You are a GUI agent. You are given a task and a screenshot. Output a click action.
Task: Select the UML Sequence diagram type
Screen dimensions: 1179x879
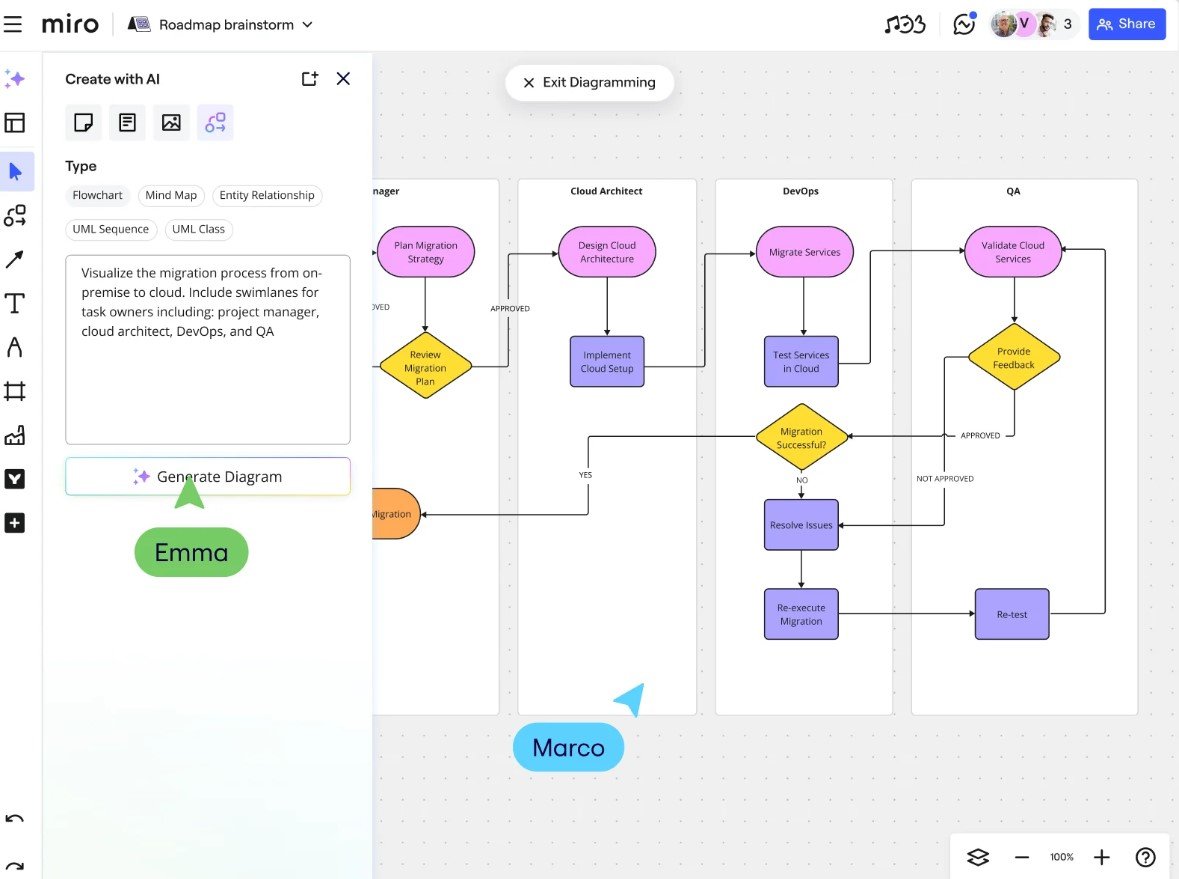pyautogui.click(x=111, y=229)
